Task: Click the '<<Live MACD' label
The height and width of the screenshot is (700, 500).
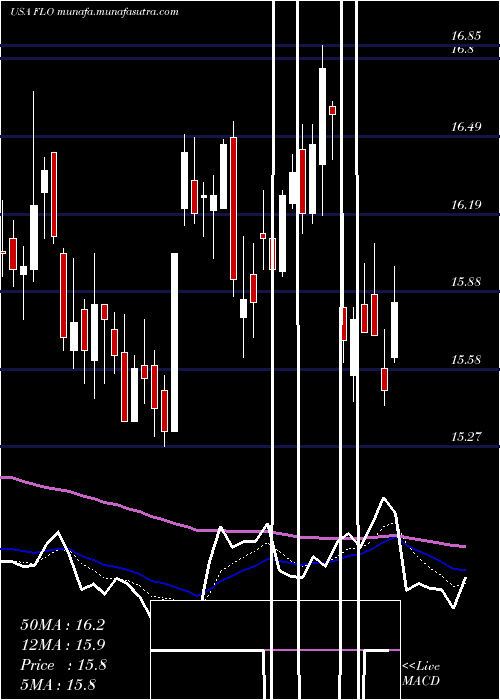Action: 421,673
